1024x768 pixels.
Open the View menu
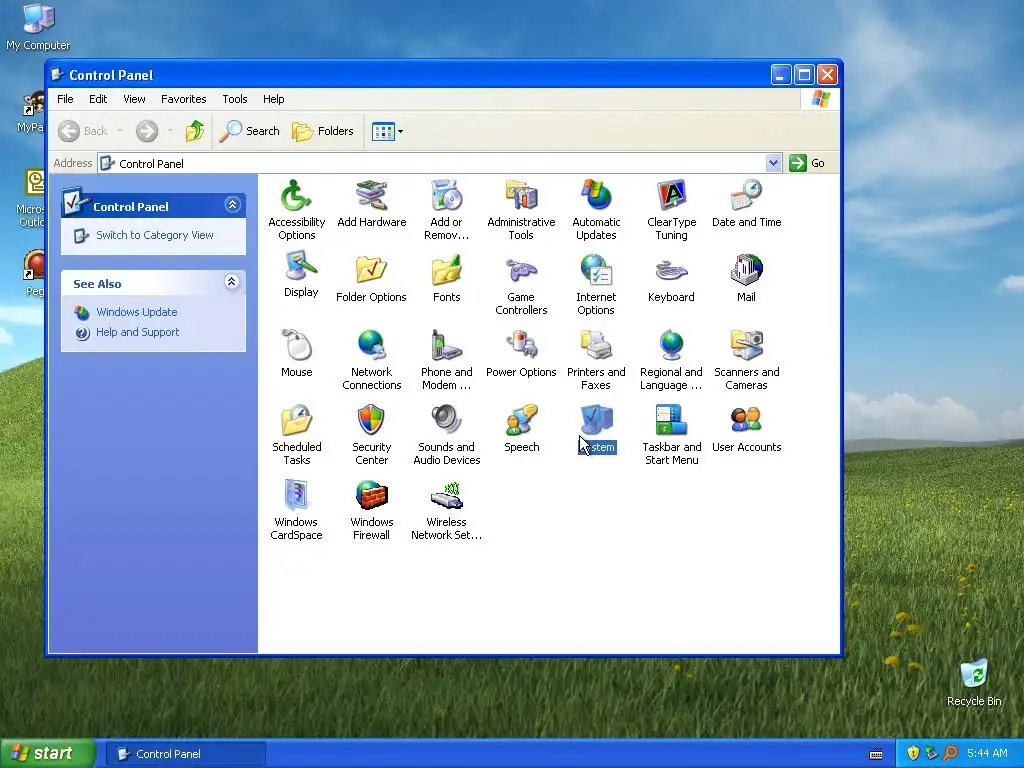[135, 99]
